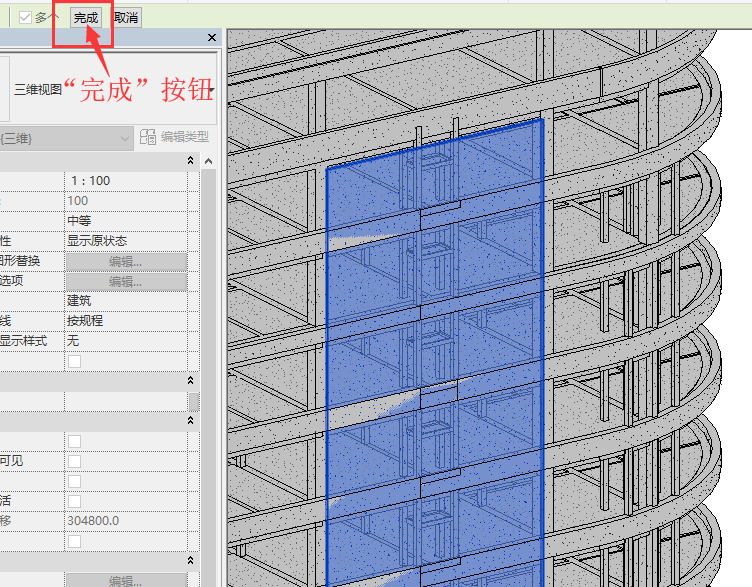
Task: Click the properties scrollbar up arrow
Action: point(208,161)
